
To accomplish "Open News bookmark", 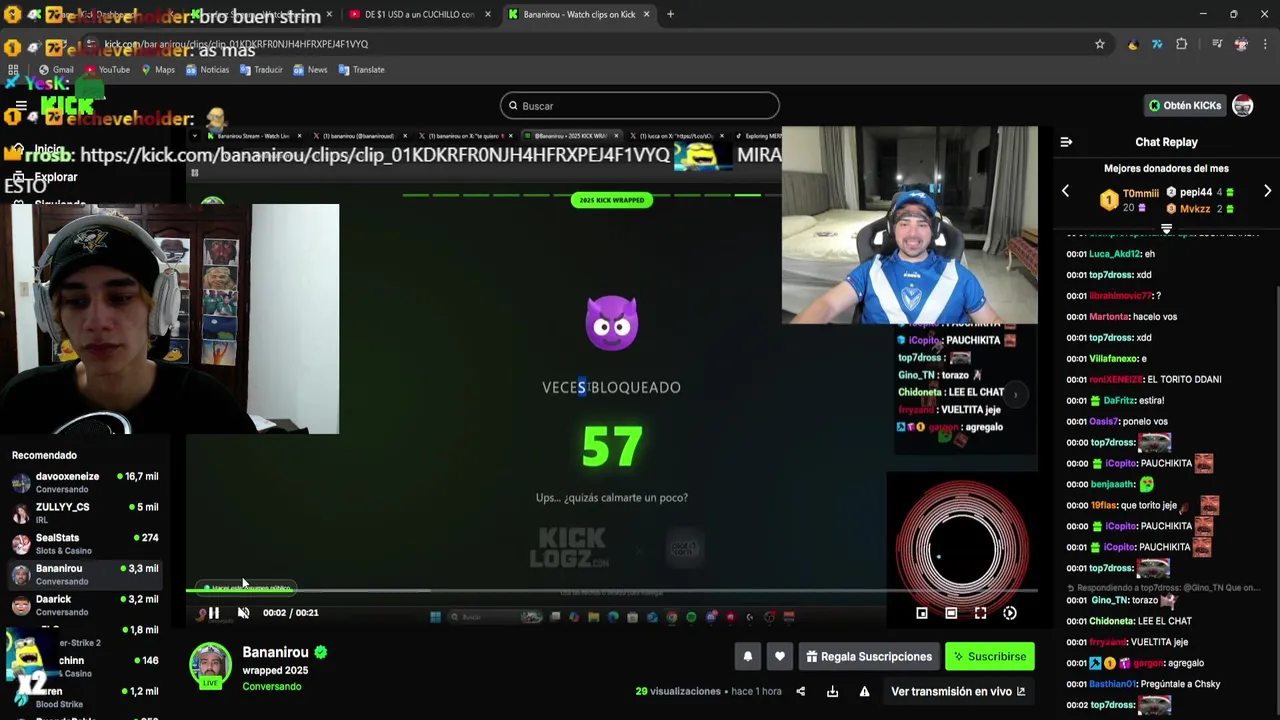I will click(x=310, y=70).
